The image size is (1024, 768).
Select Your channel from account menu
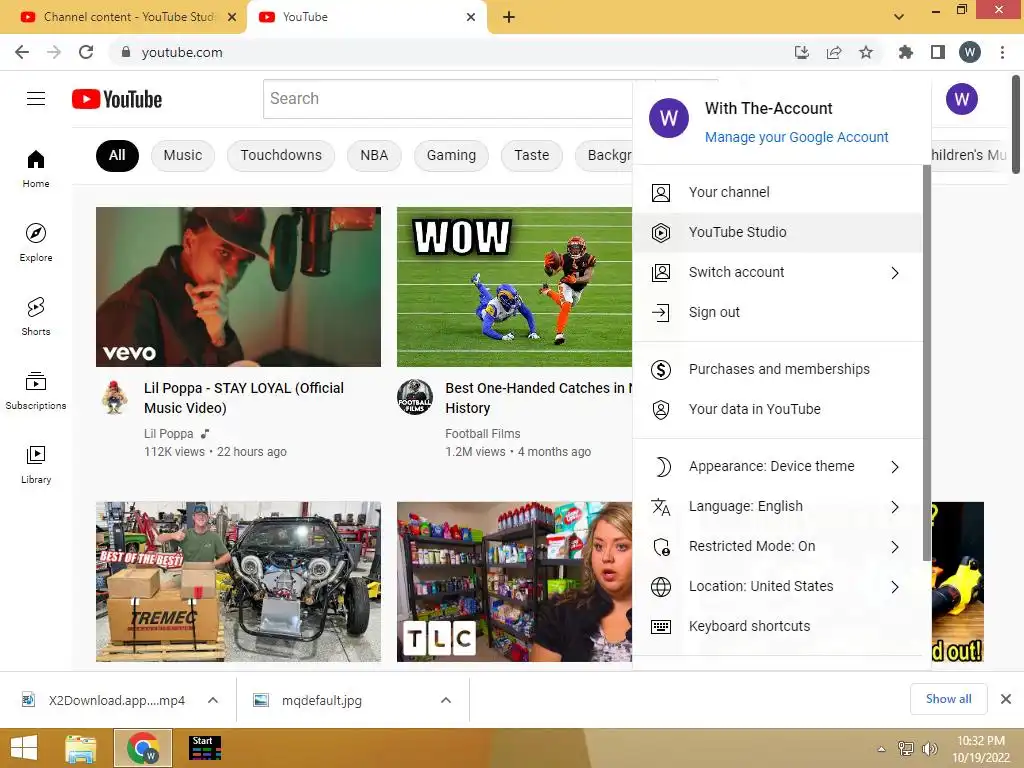click(x=777, y=192)
